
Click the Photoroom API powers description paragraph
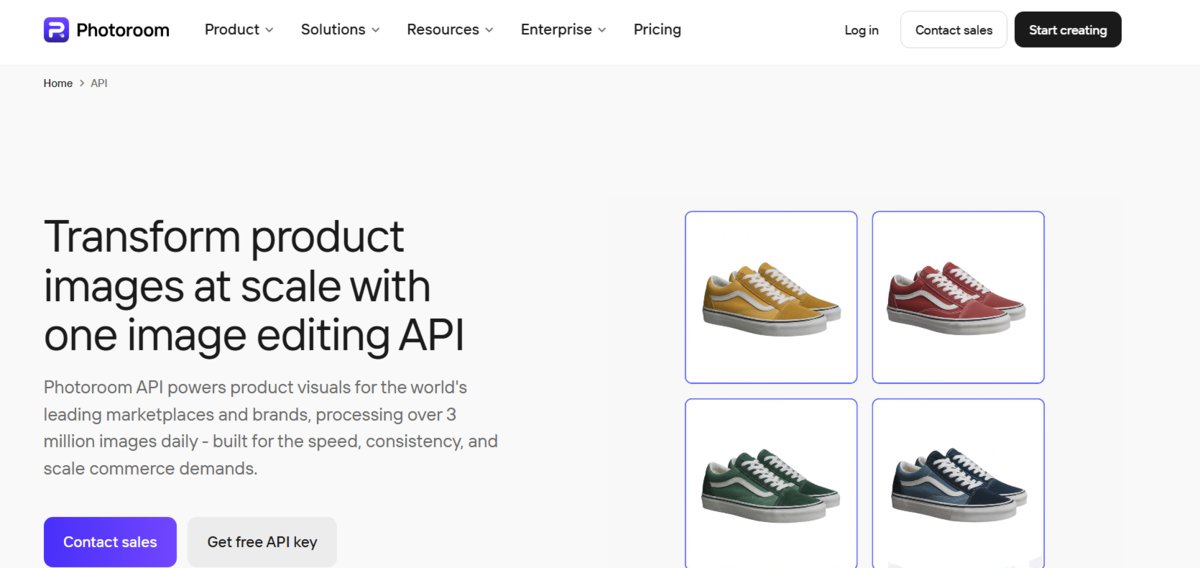[271, 427]
